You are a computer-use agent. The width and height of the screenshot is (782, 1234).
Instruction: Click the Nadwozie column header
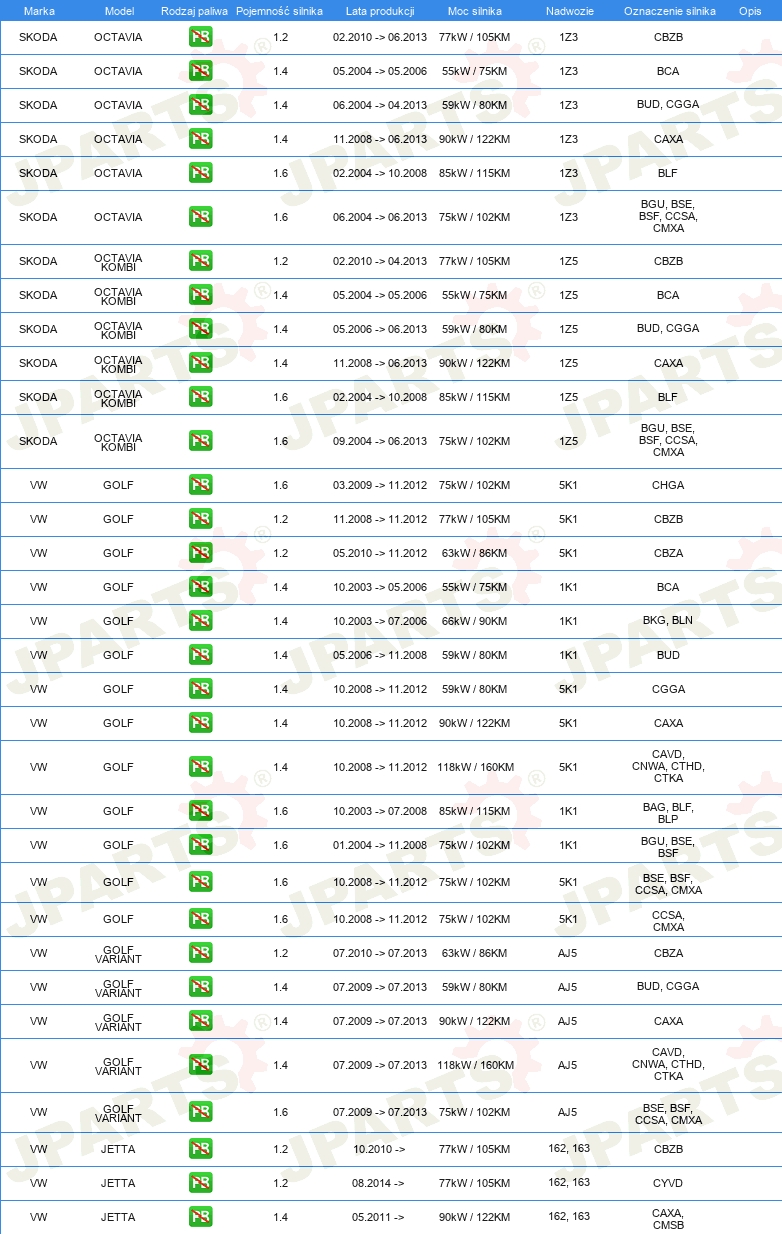pos(568,11)
